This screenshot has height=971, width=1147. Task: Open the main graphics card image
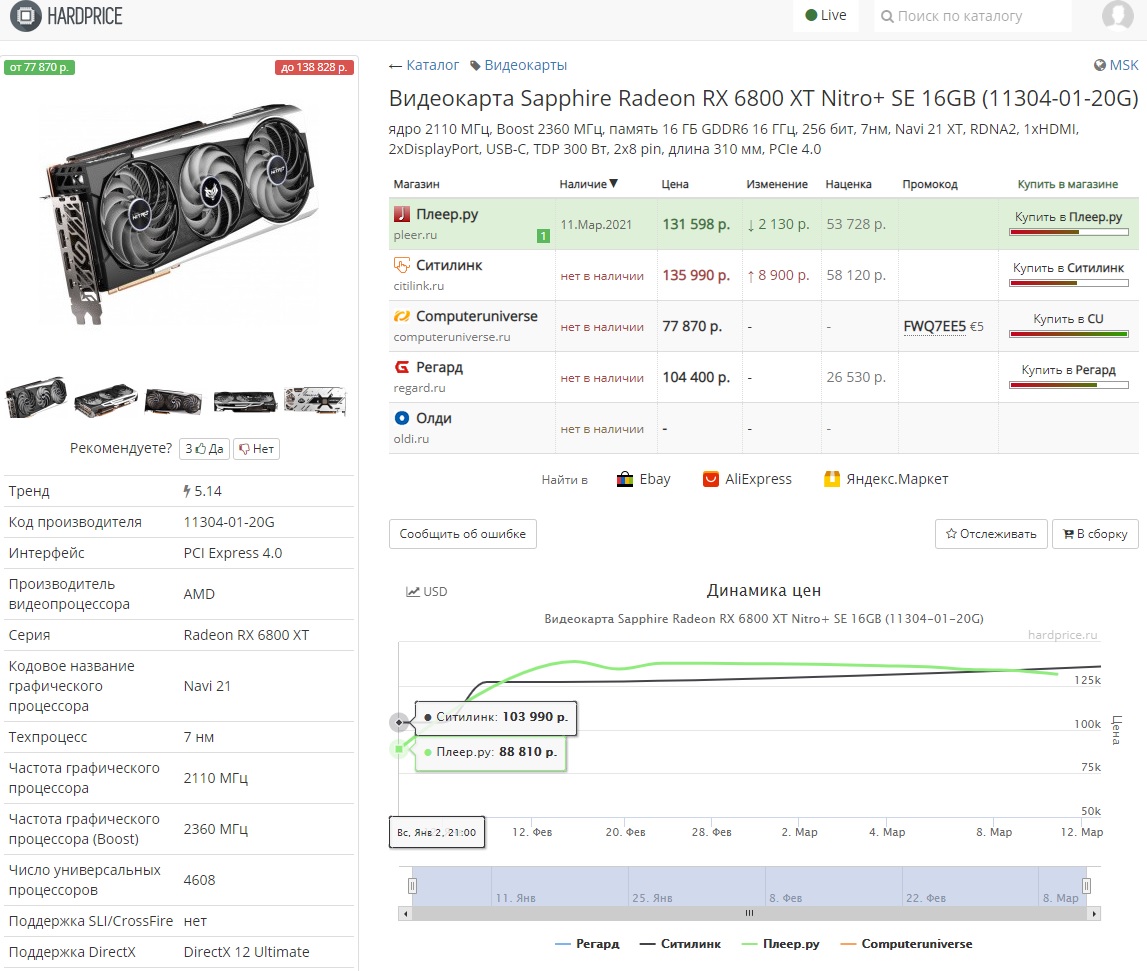tap(179, 214)
